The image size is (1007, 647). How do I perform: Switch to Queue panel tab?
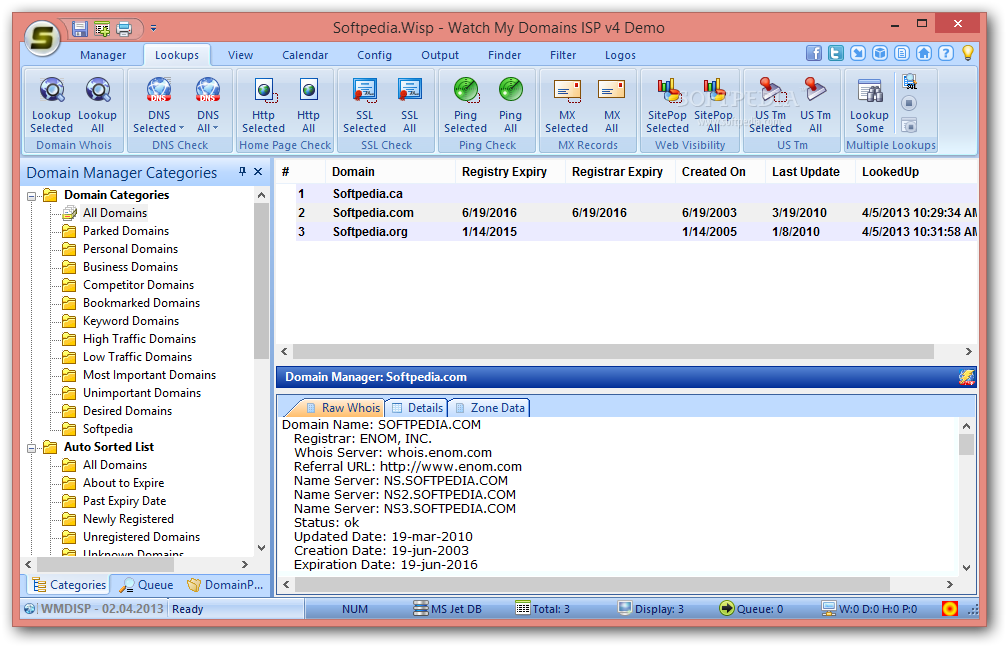[x=147, y=585]
